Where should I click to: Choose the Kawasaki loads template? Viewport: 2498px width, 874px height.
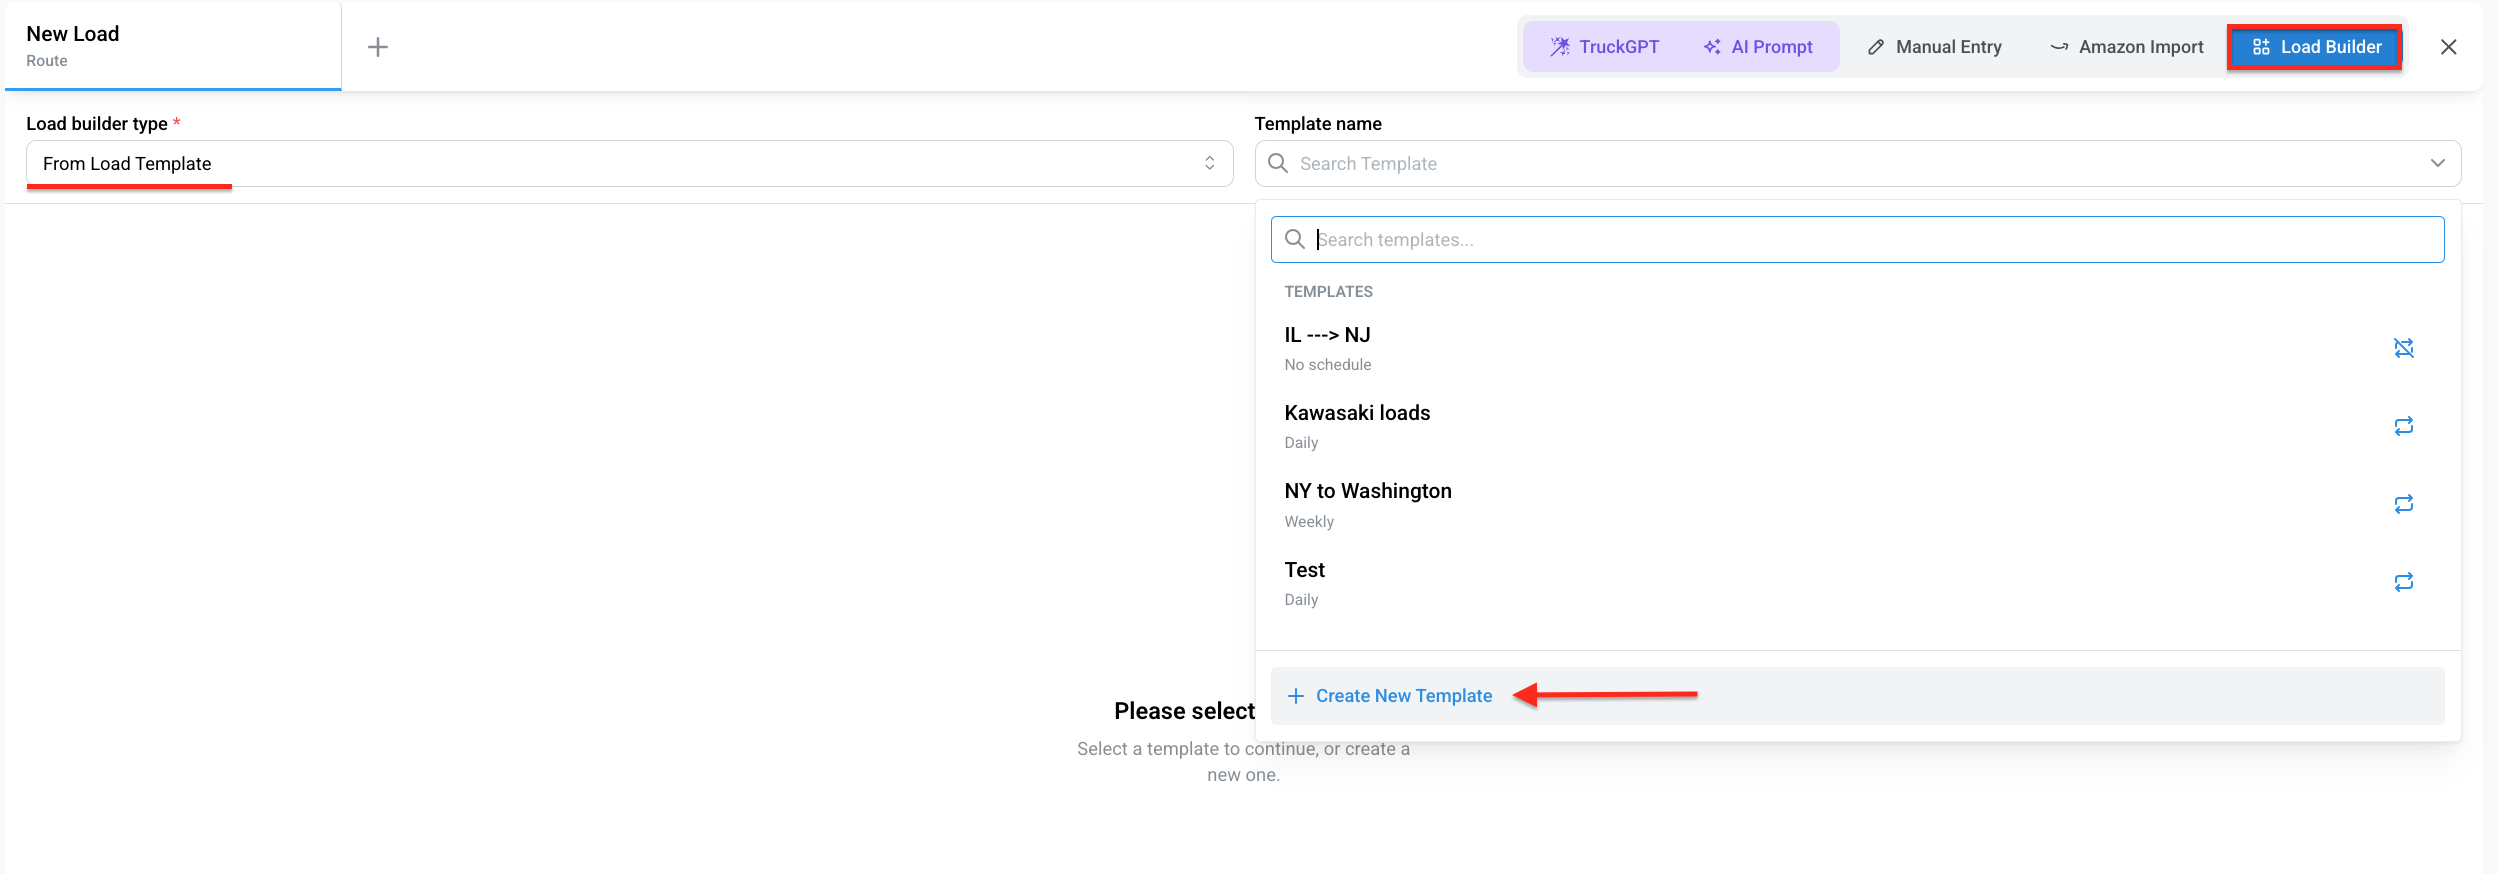tap(1857, 426)
